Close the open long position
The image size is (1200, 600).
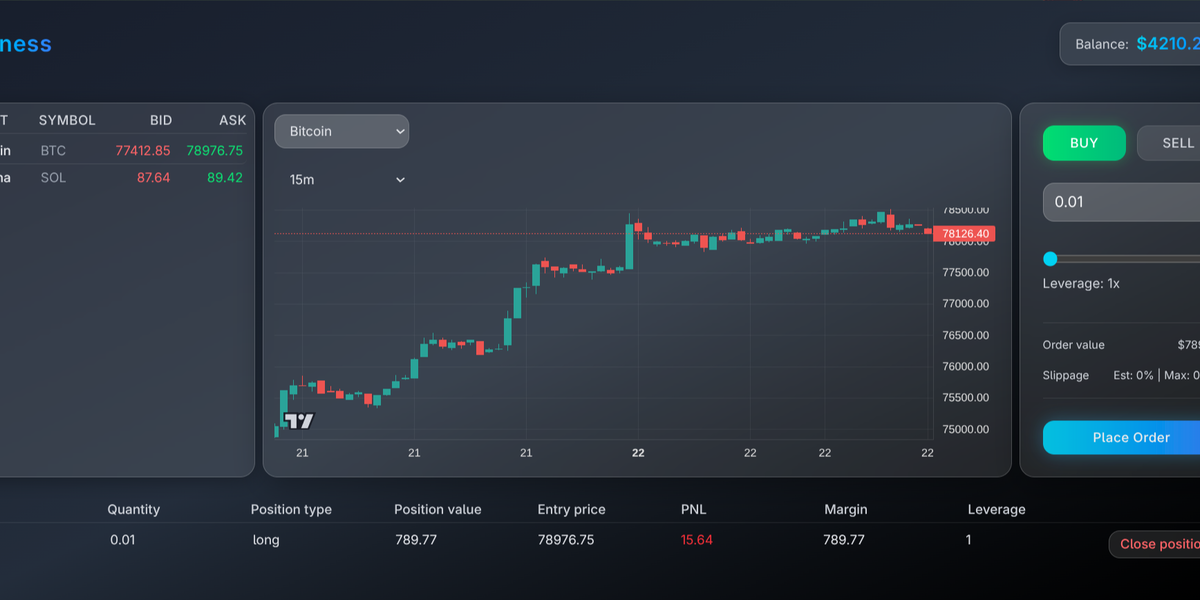(x=1157, y=544)
